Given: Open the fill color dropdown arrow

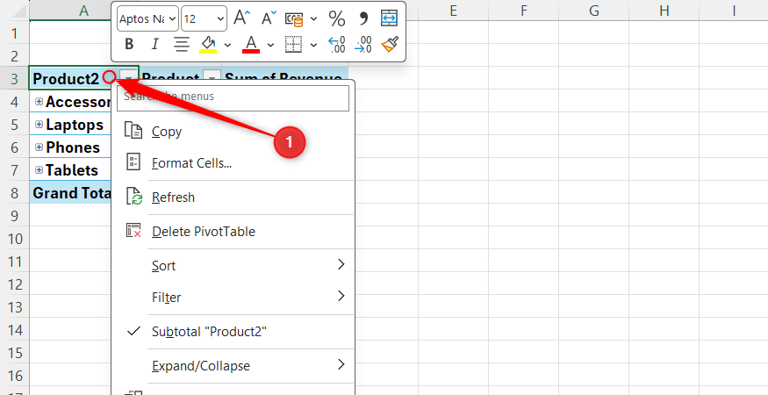Looking at the screenshot, I should pos(228,45).
